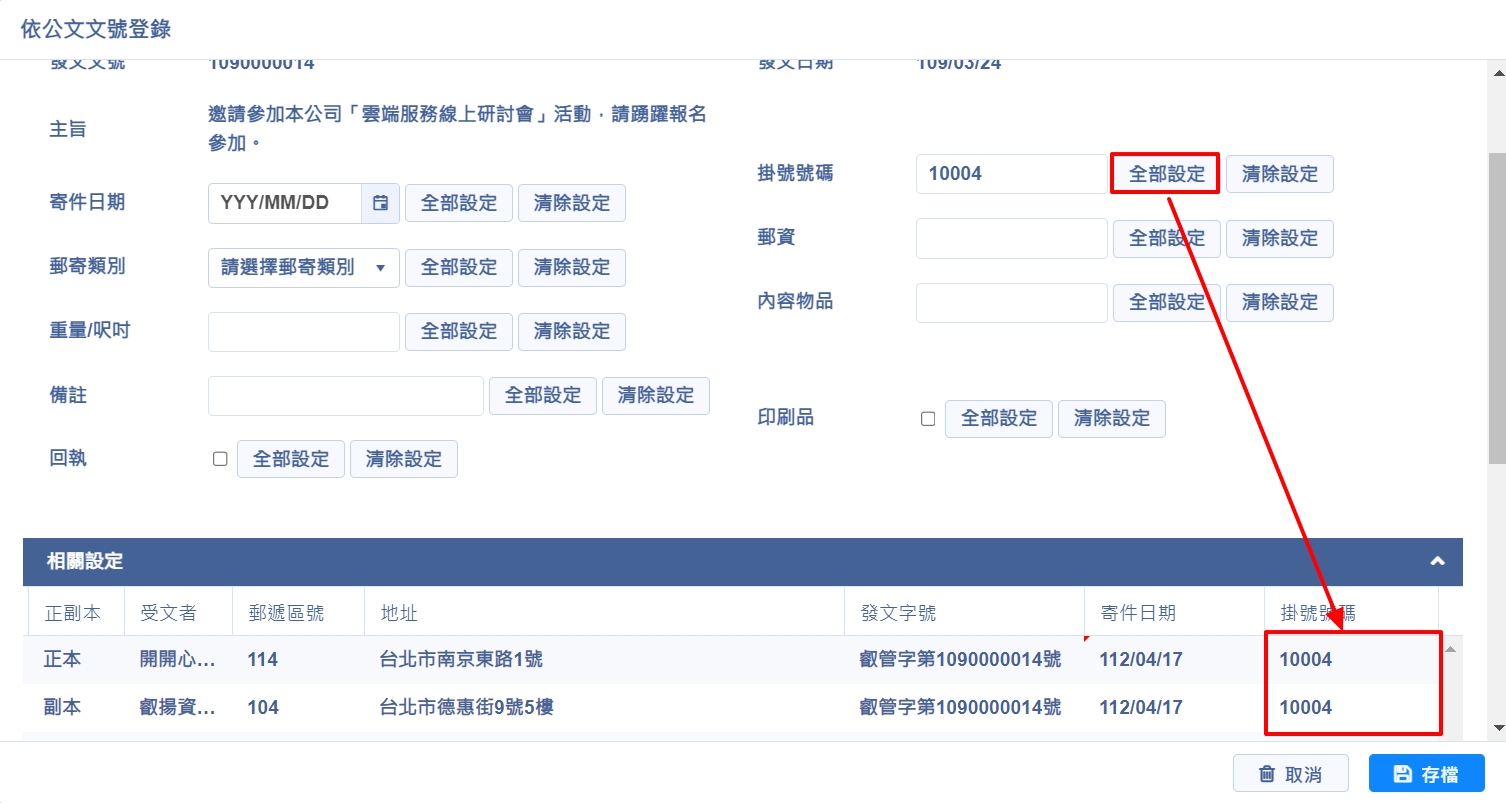The width and height of the screenshot is (1506, 803).
Task: Collapse the 相關設定 panel chevron
Action: click(x=1437, y=561)
